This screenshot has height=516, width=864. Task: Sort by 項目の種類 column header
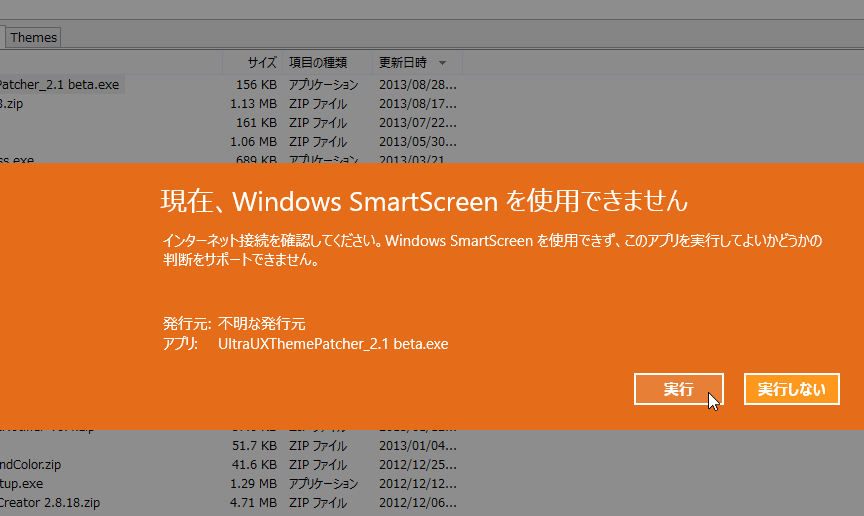point(318,63)
